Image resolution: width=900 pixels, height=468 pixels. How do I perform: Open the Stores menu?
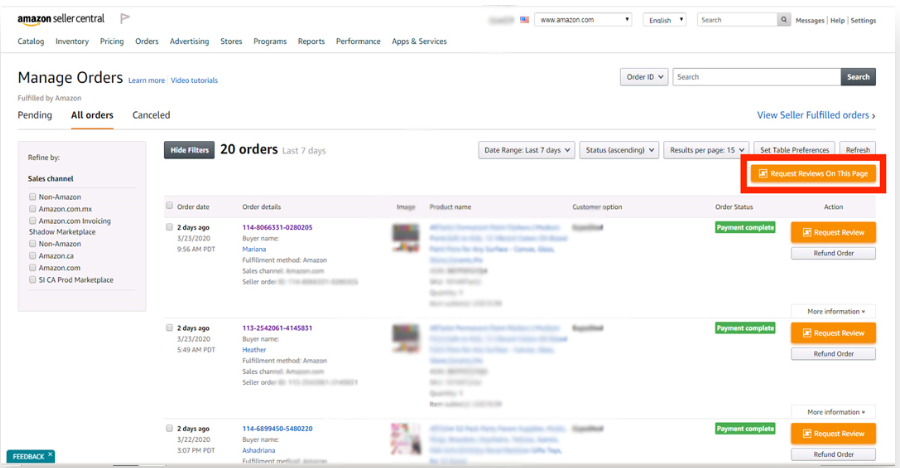(x=231, y=41)
